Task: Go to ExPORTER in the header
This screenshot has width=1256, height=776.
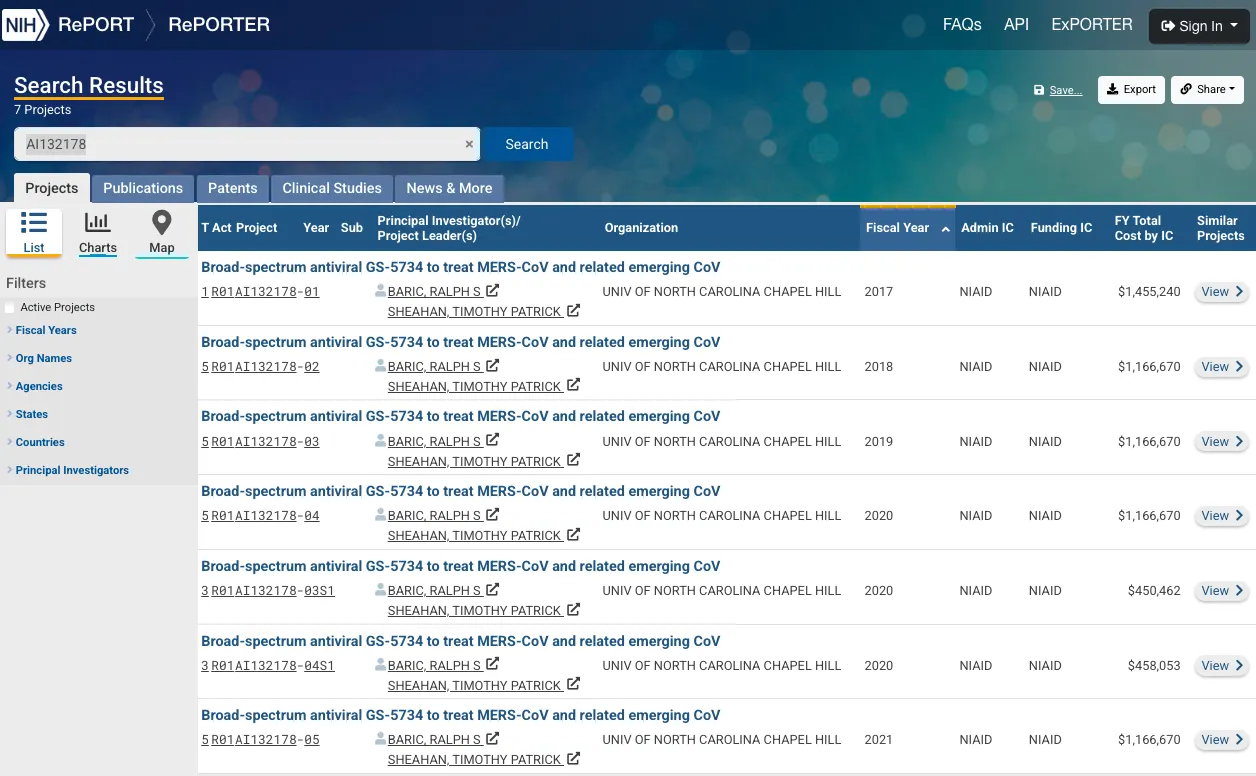Action: pos(1092,25)
